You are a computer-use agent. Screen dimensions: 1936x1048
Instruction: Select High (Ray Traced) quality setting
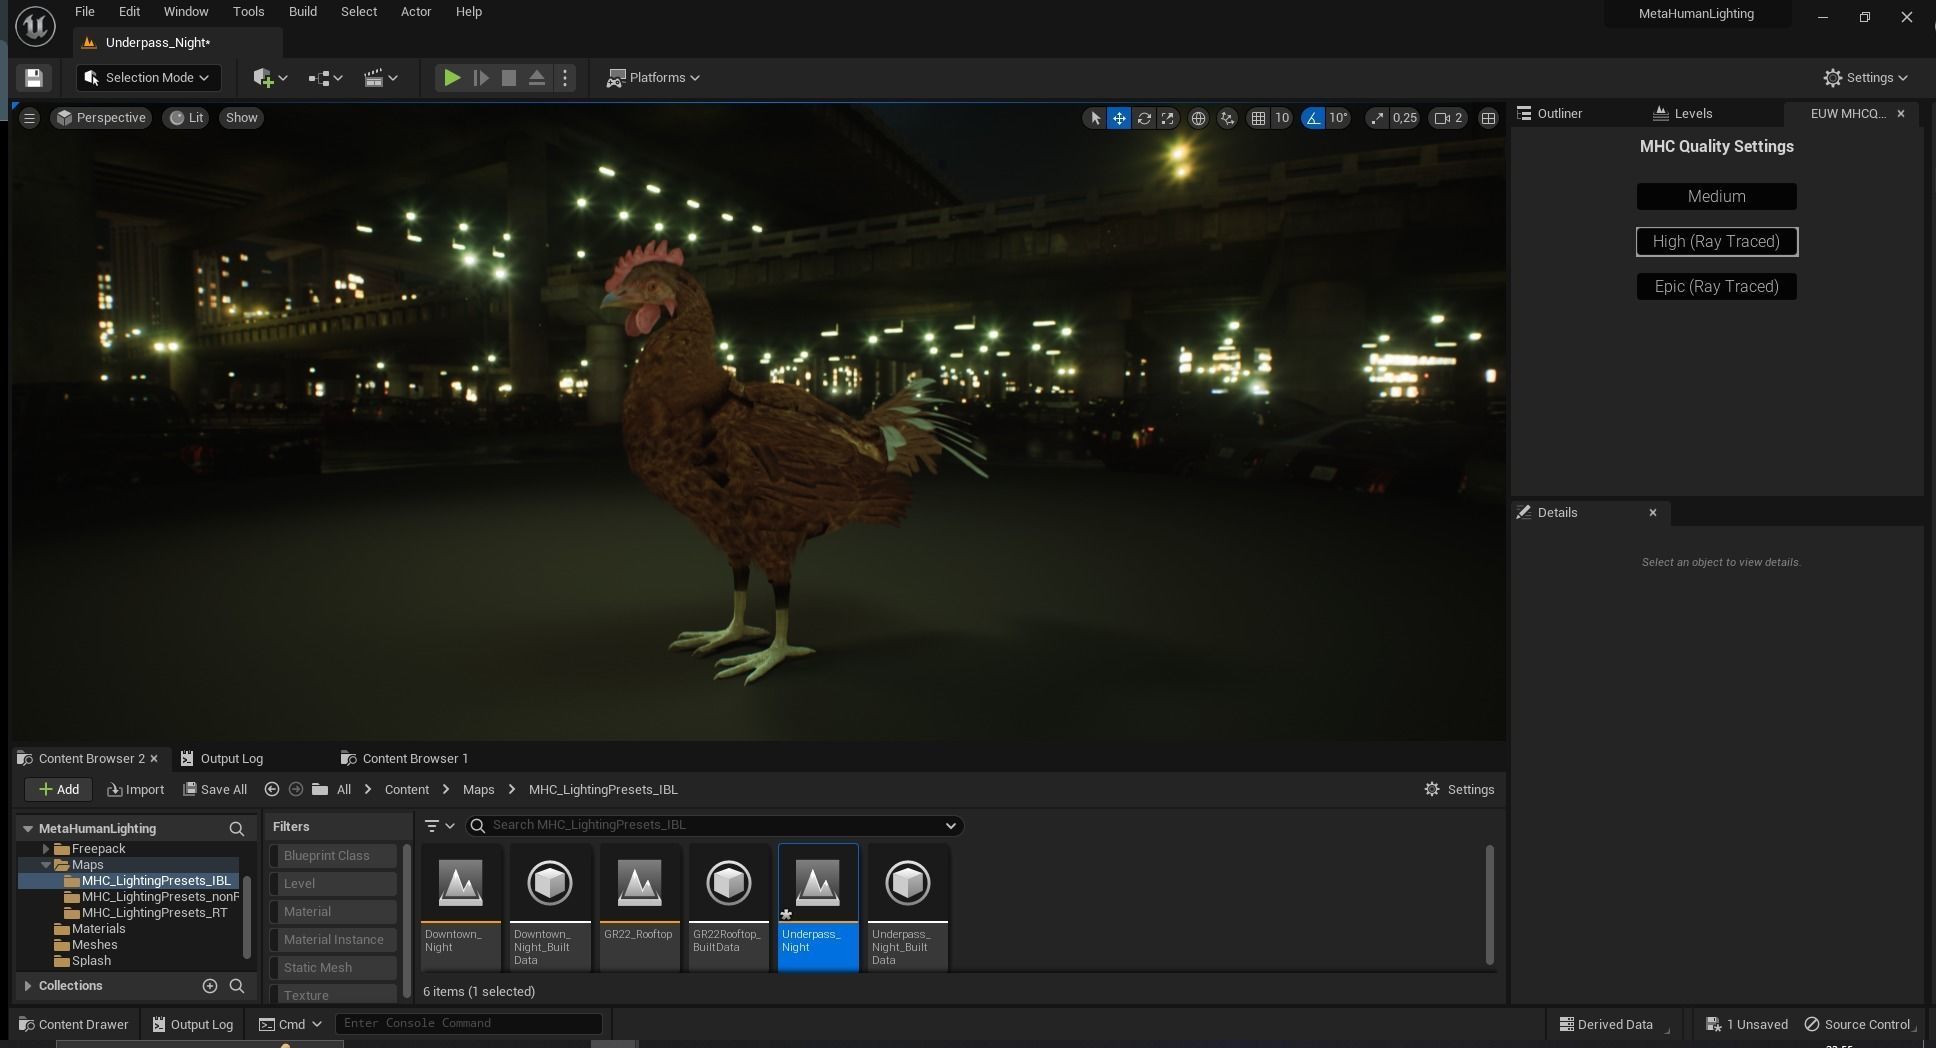point(1716,241)
